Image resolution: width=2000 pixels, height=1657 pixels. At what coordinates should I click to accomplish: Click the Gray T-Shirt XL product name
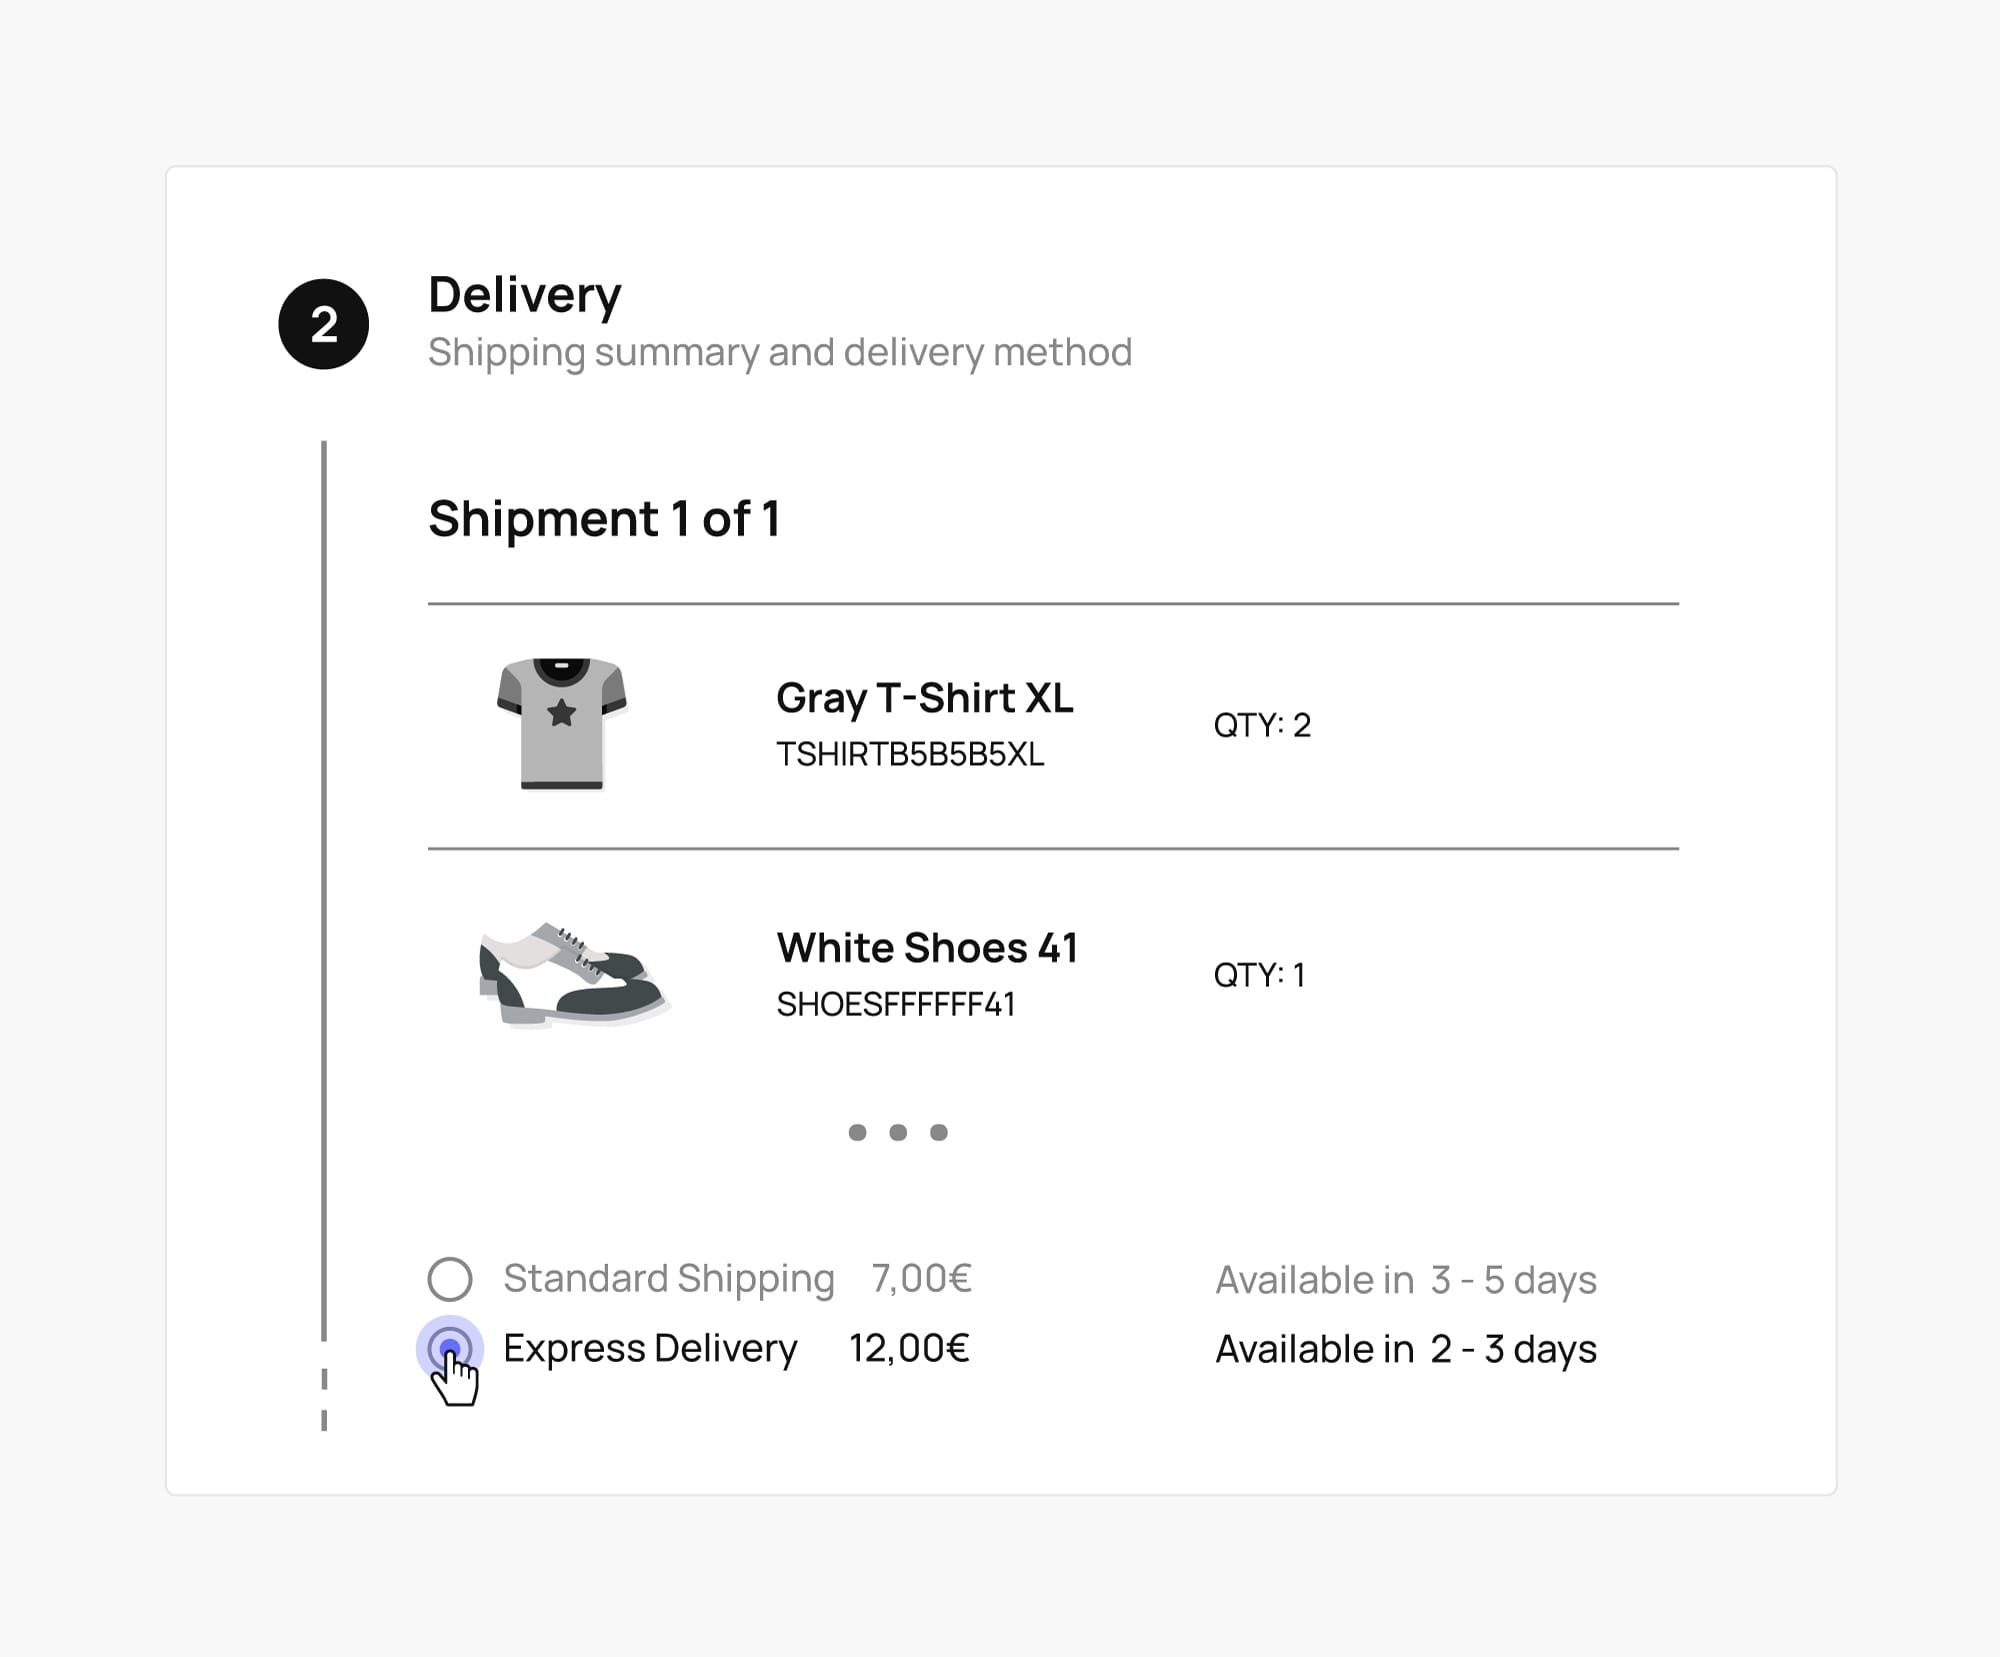point(926,700)
